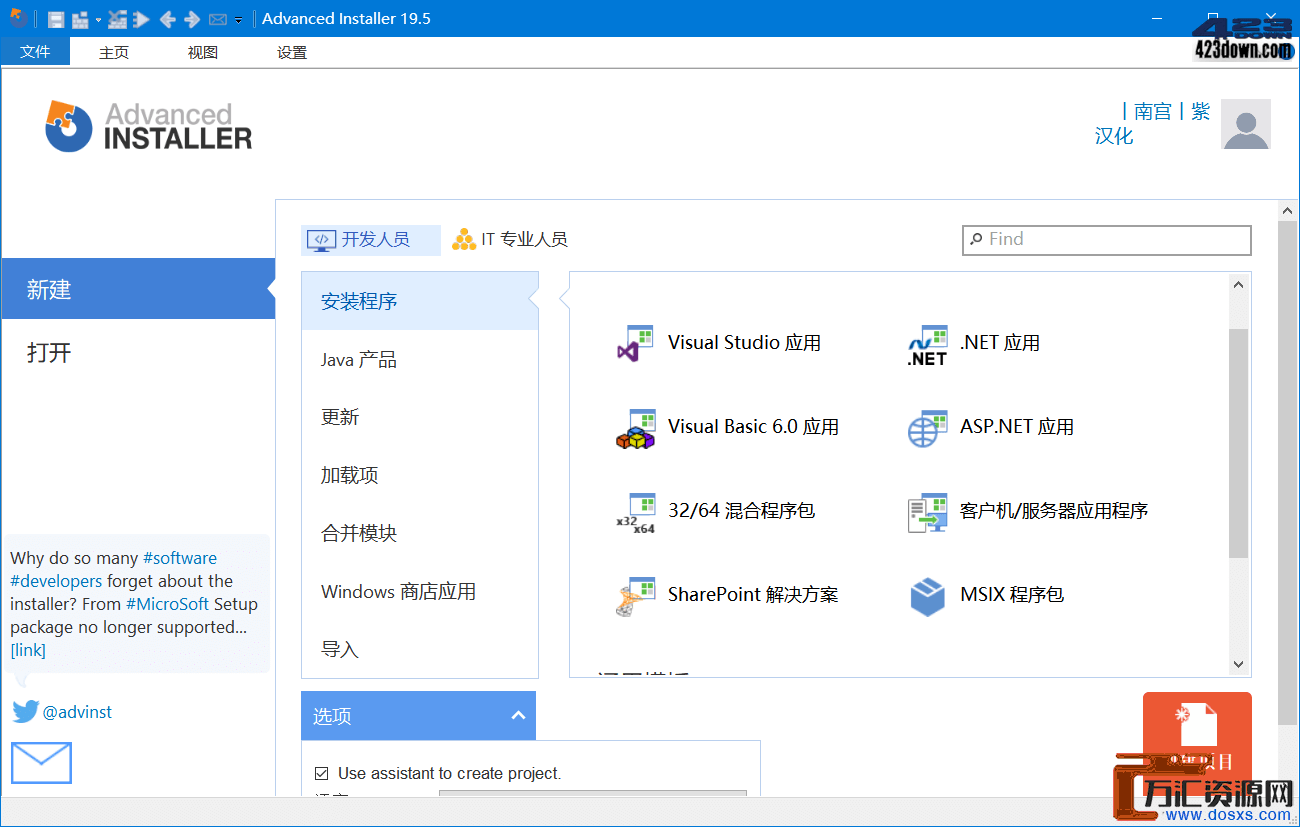Click the 选项 panel header label
The image size is (1300, 827).
click(332, 716)
